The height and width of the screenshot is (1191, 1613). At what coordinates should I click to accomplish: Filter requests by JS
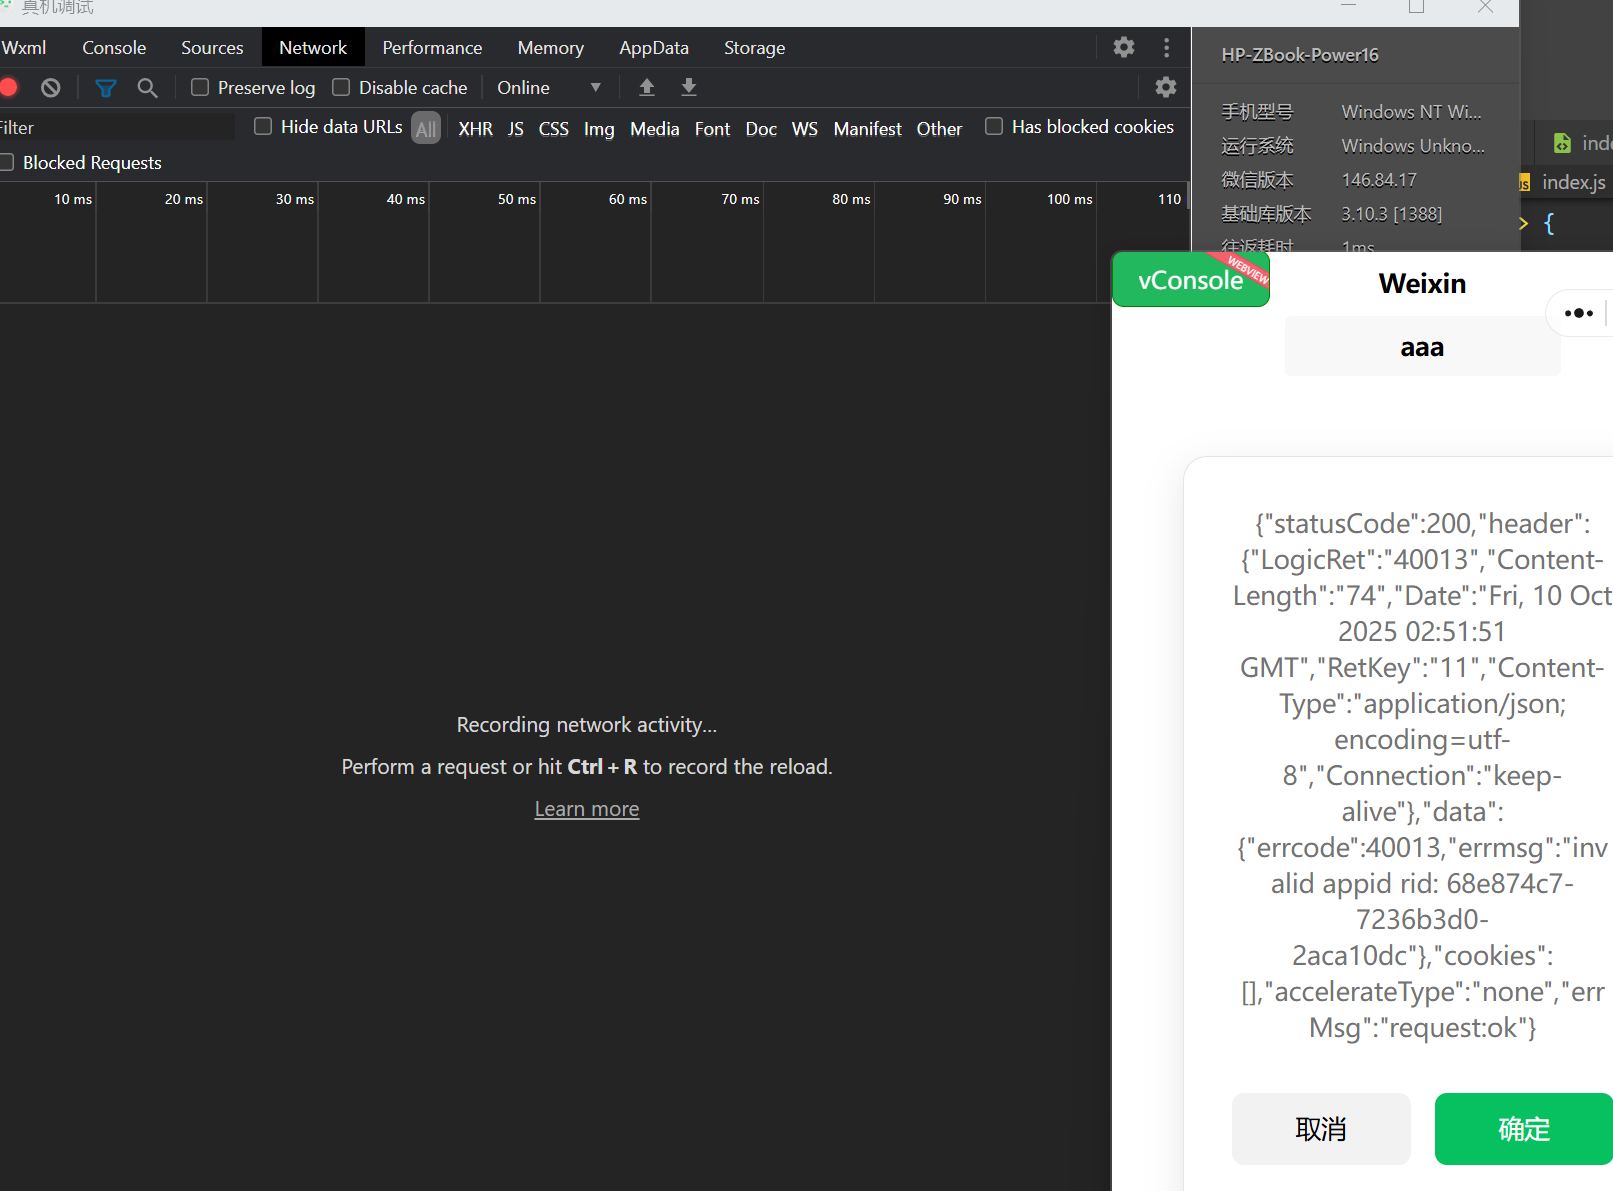coord(515,128)
